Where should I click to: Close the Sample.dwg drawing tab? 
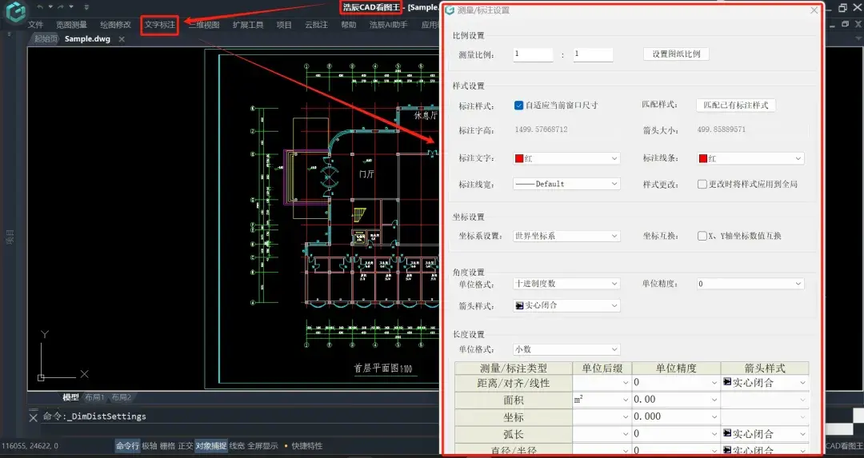click(x=122, y=39)
